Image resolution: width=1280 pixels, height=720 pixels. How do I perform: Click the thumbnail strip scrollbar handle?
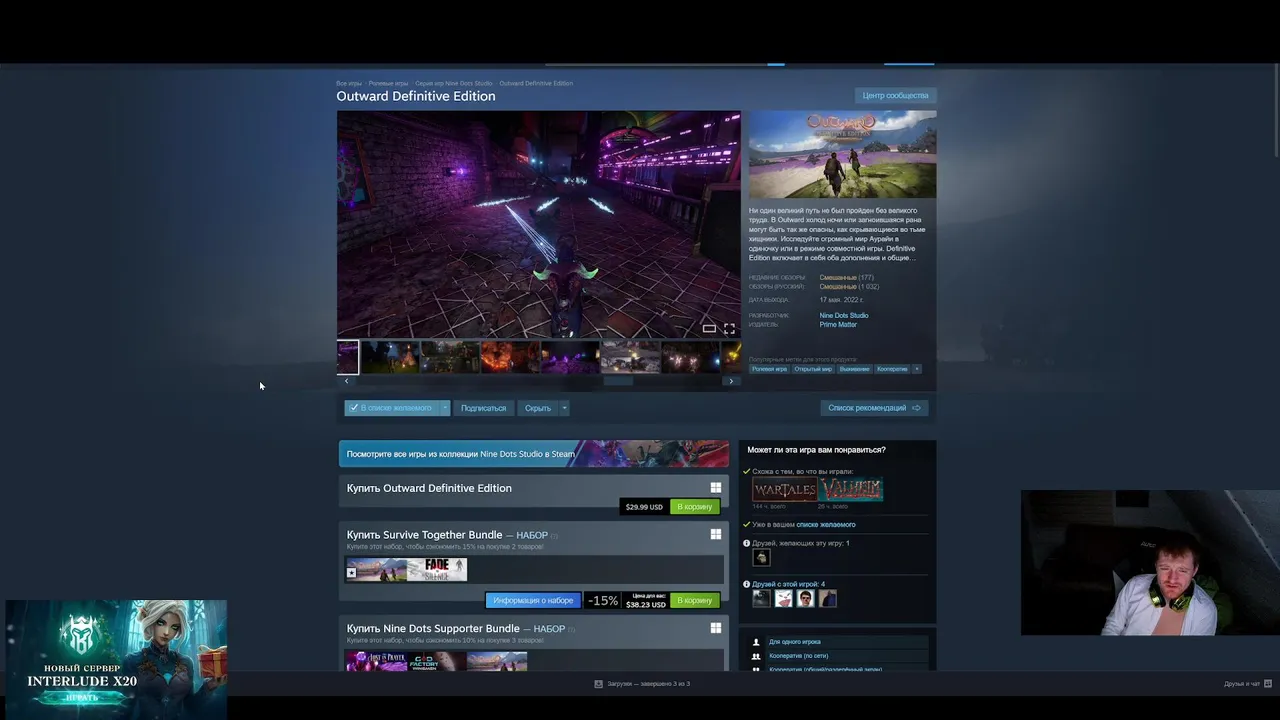618,381
